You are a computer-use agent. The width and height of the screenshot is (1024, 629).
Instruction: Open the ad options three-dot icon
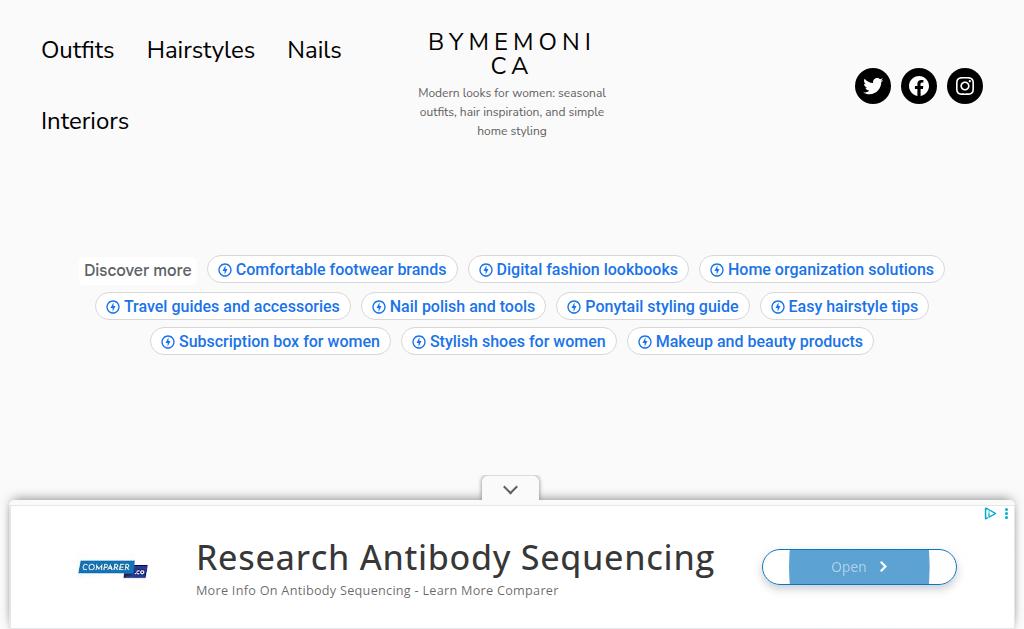click(x=1006, y=513)
